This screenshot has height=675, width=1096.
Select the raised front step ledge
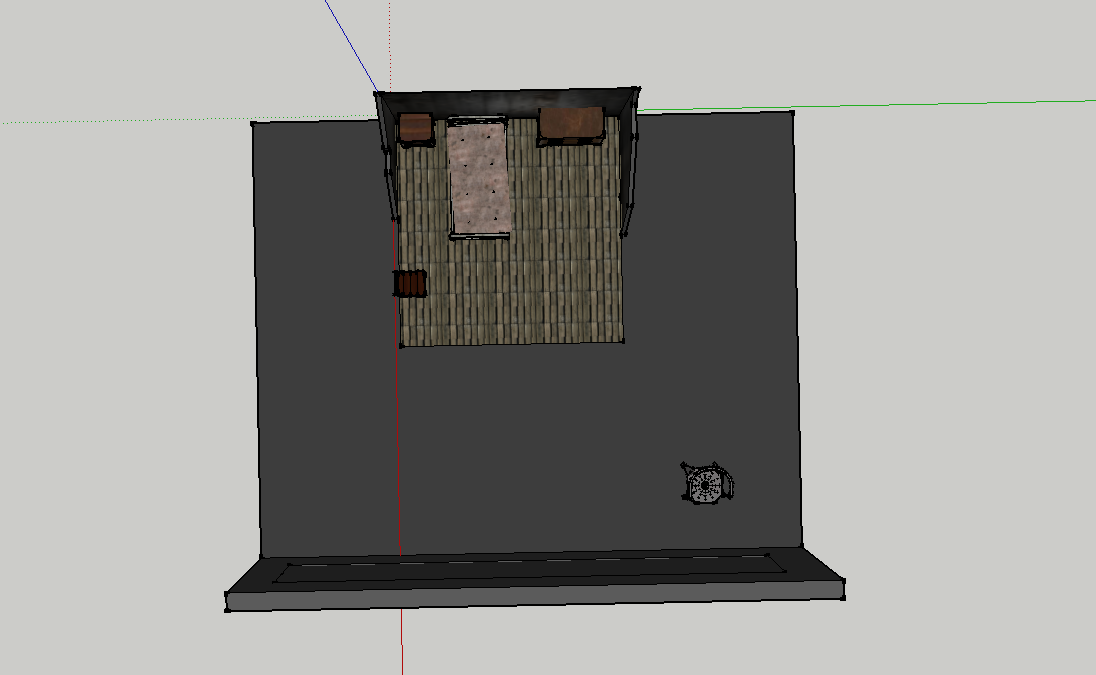[x=535, y=579]
